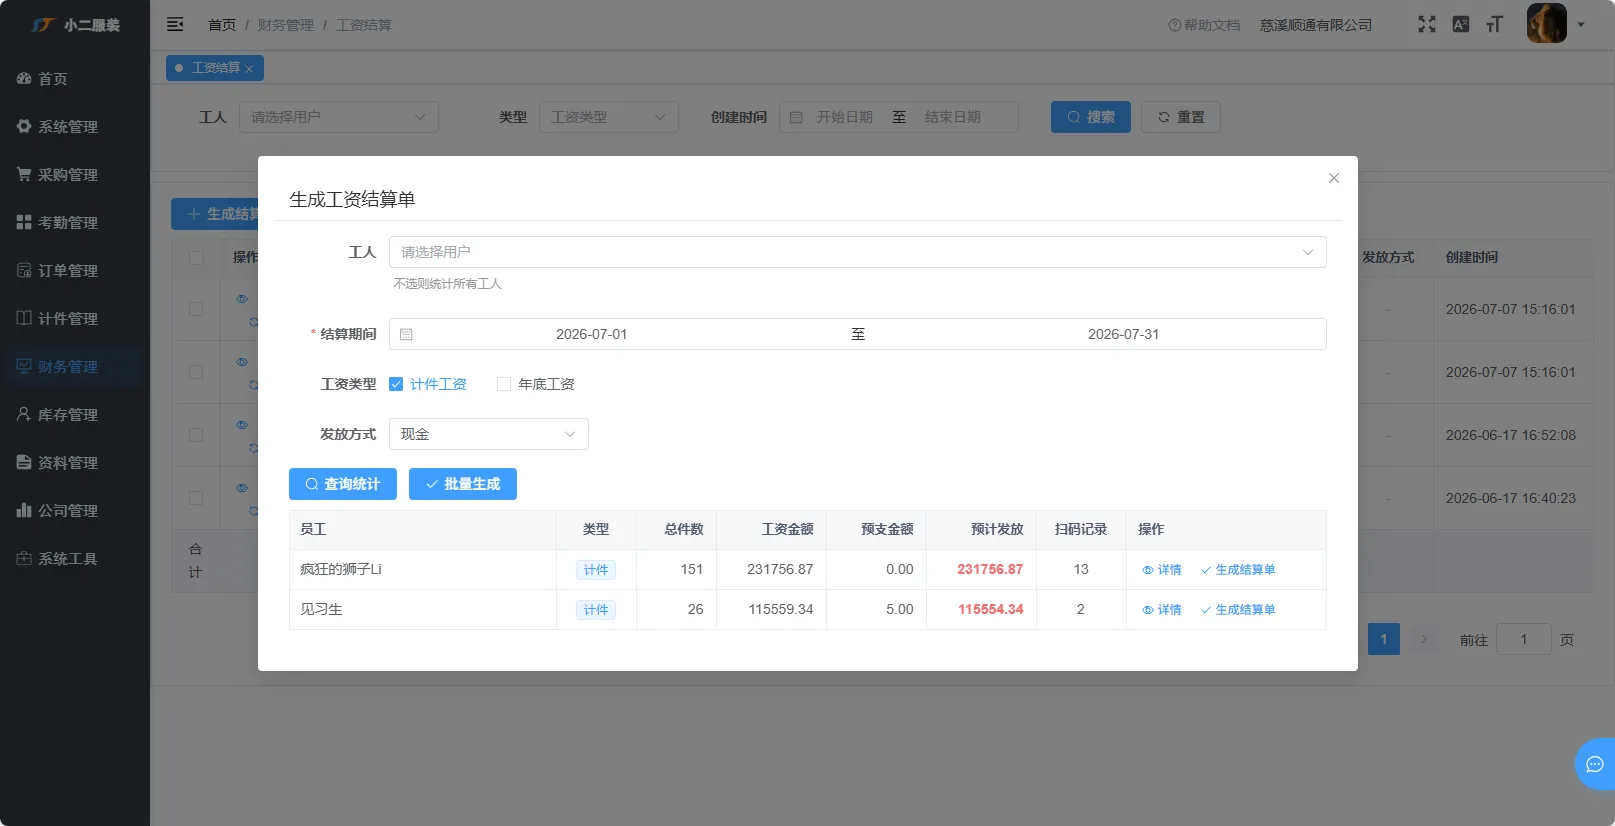This screenshot has height=826, width=1615.
Task: Click the user avatar picture
Action: click(1546, 24)
